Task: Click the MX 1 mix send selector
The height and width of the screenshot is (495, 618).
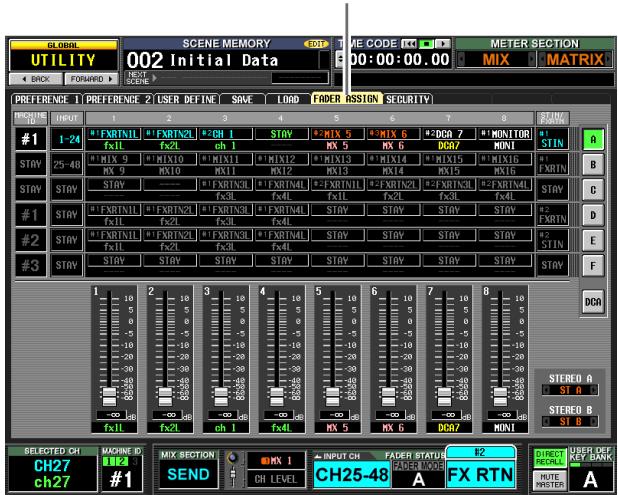Action: [276, 460]
